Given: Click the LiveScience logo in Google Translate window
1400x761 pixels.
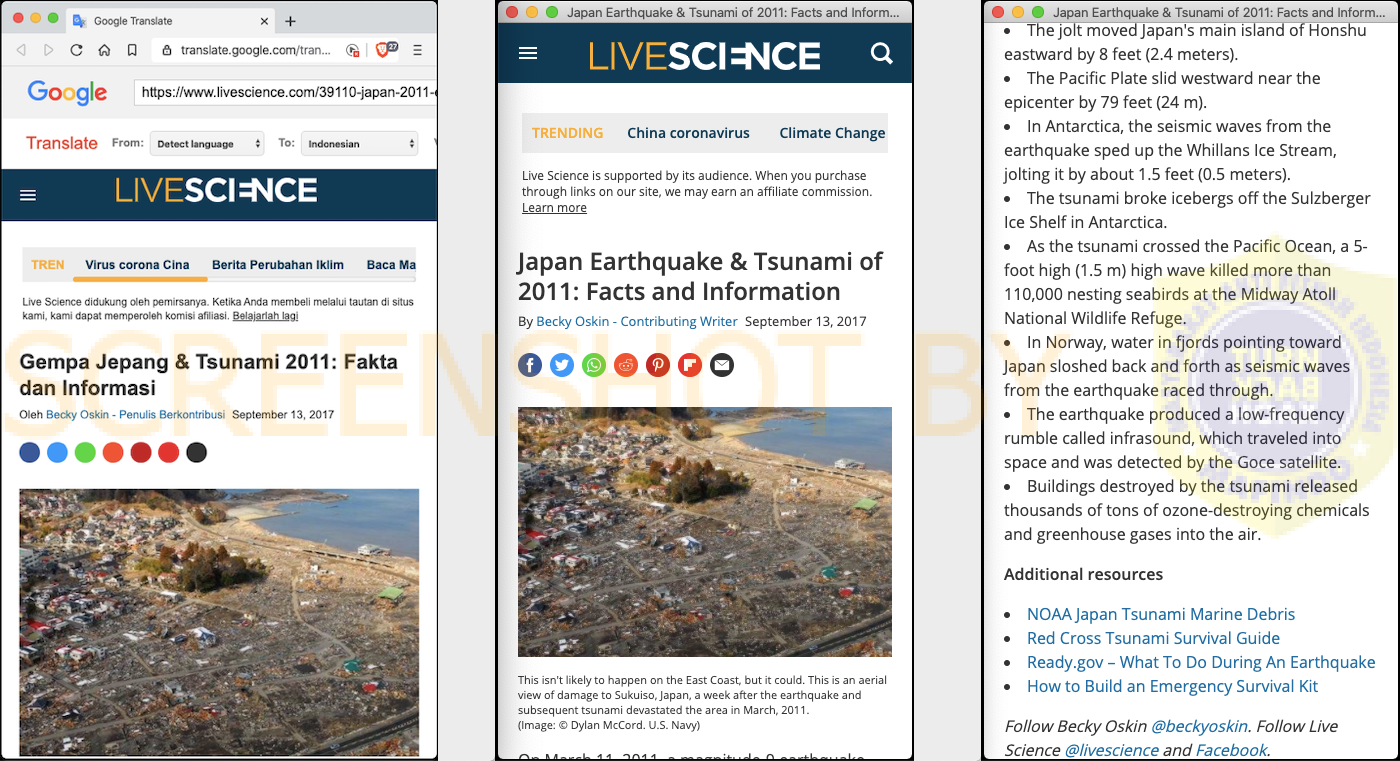Looking at the screenshot, I should click(216, 190).
